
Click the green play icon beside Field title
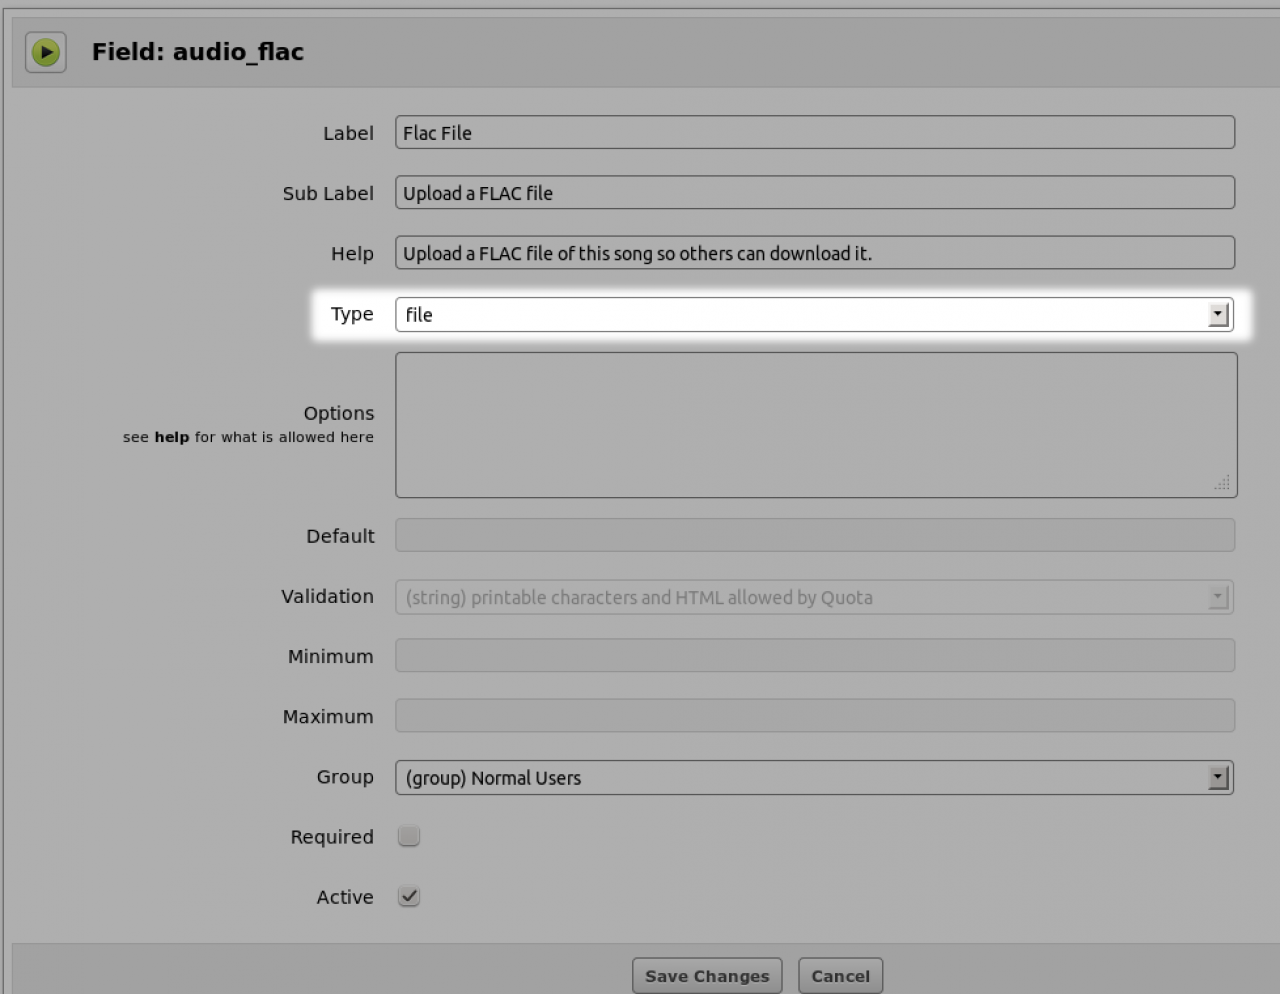45,52
